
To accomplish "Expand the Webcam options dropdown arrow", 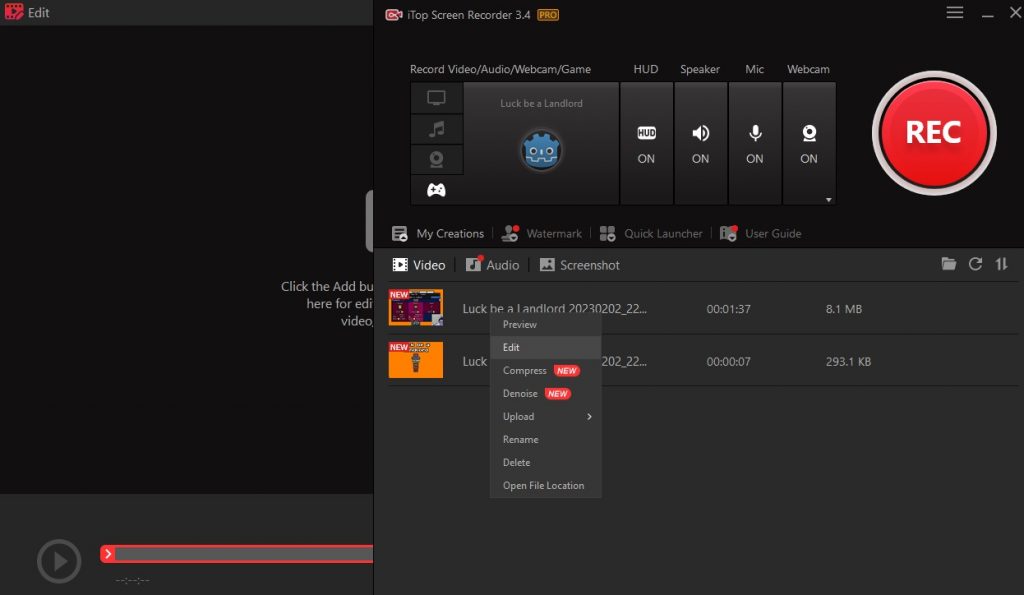I will [x=828, y=200].
